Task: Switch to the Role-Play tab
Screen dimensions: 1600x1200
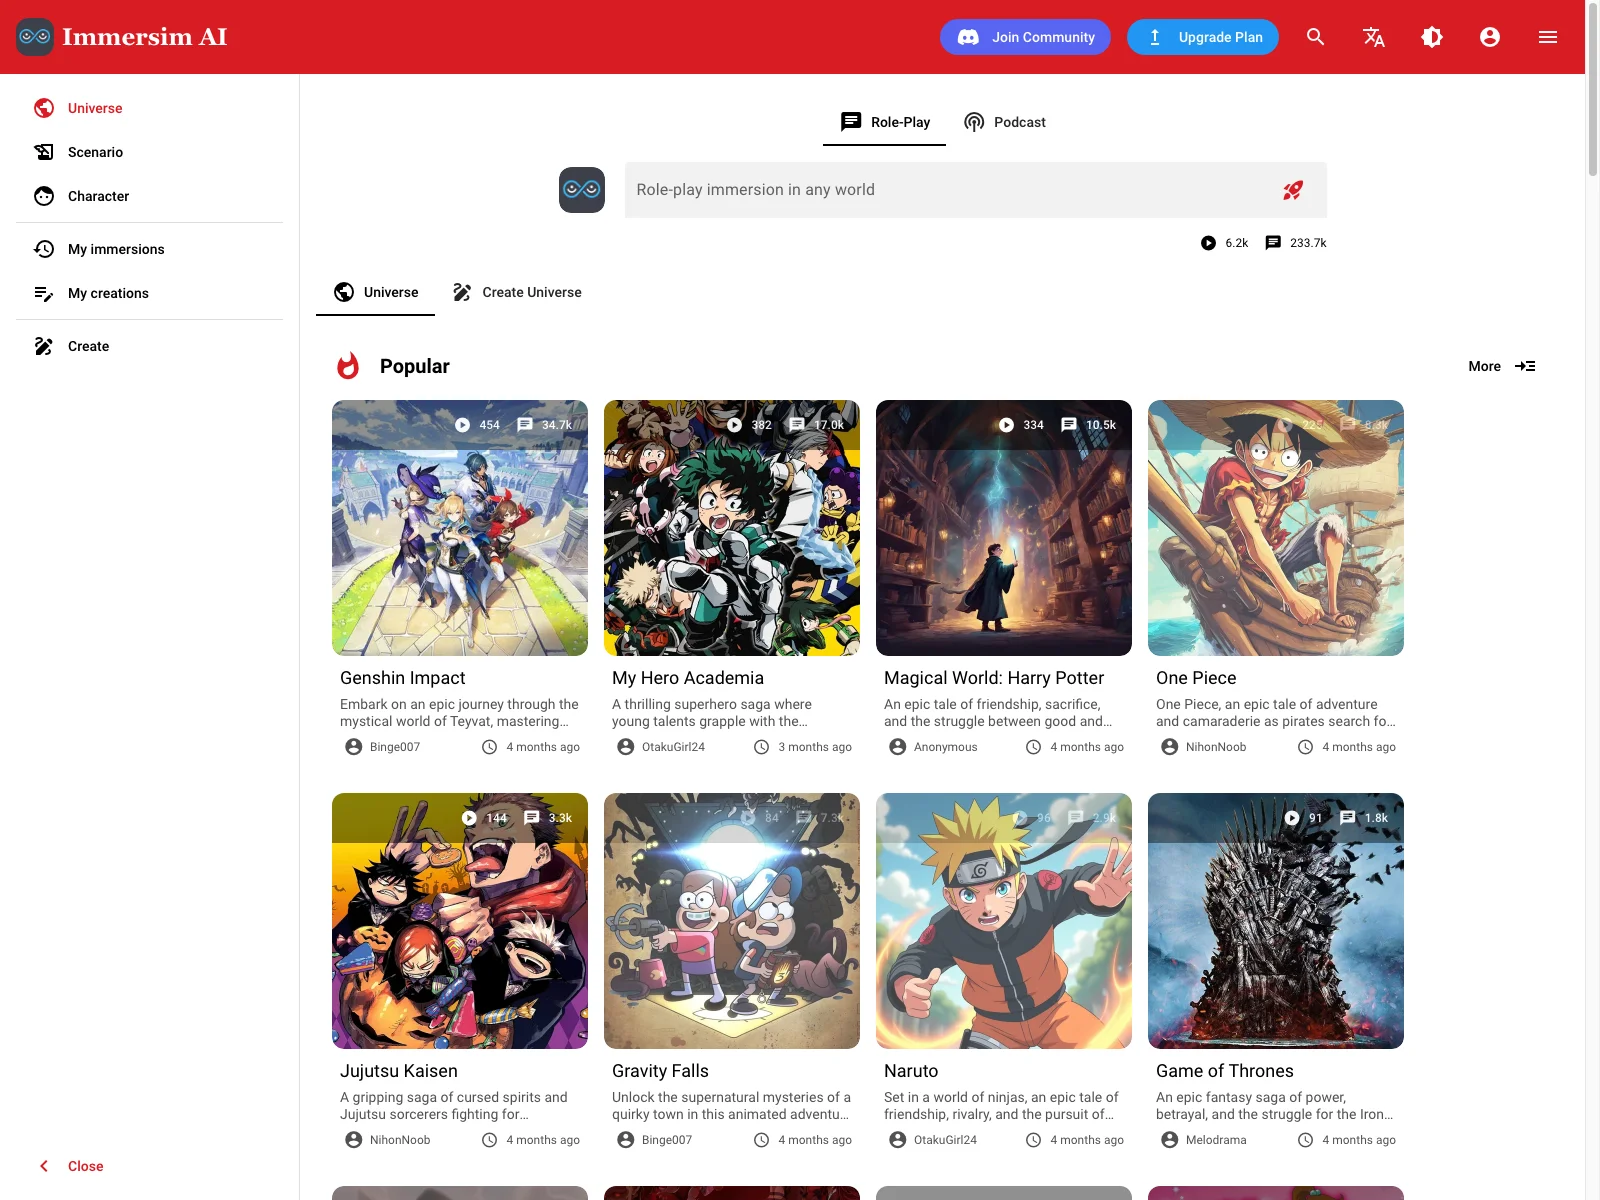Action: point(884,122)
